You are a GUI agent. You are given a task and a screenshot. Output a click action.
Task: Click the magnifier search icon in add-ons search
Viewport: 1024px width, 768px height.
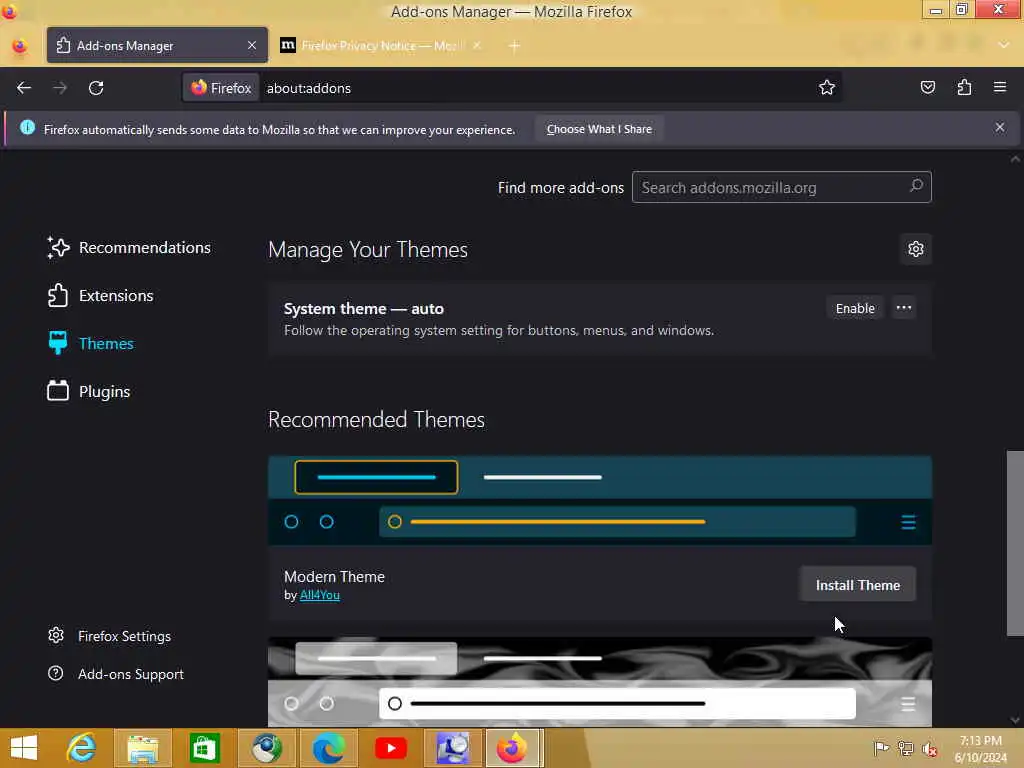point(916,185)
